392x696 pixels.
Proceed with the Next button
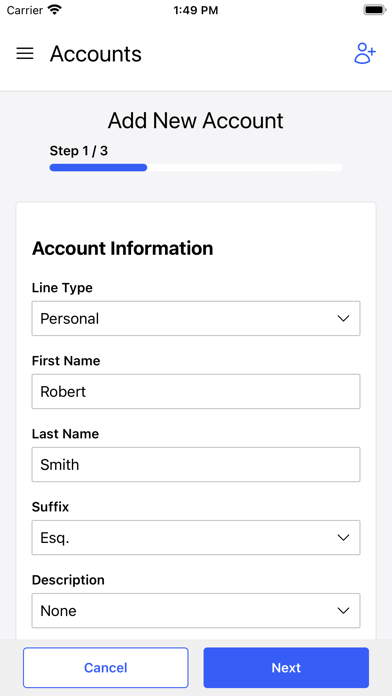pos(286,668)
